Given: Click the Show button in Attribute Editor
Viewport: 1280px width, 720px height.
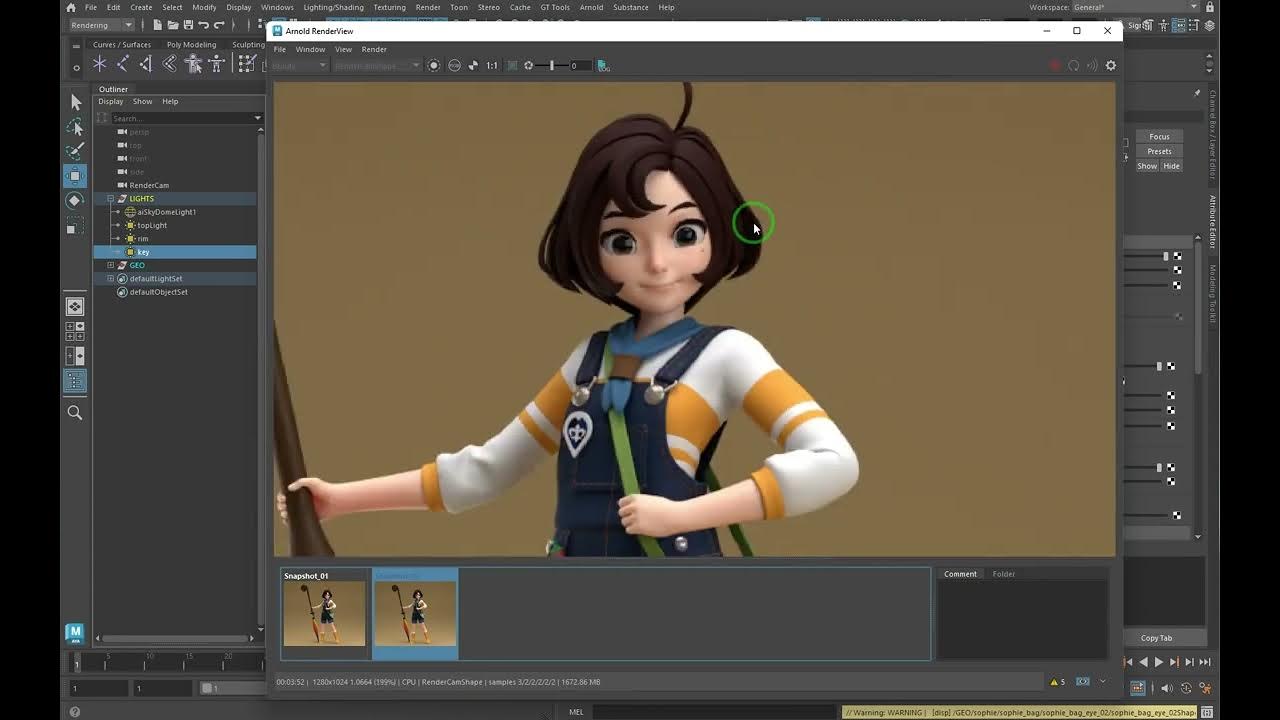Looking at the screenshot, I should (1147, 166).
